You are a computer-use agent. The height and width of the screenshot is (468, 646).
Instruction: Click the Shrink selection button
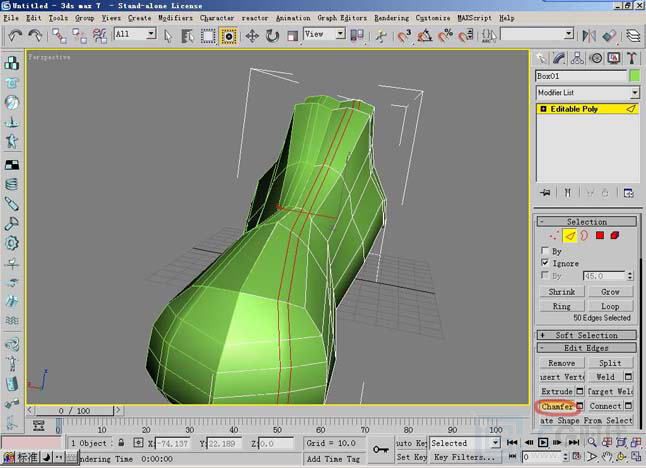tap(562, 292)
